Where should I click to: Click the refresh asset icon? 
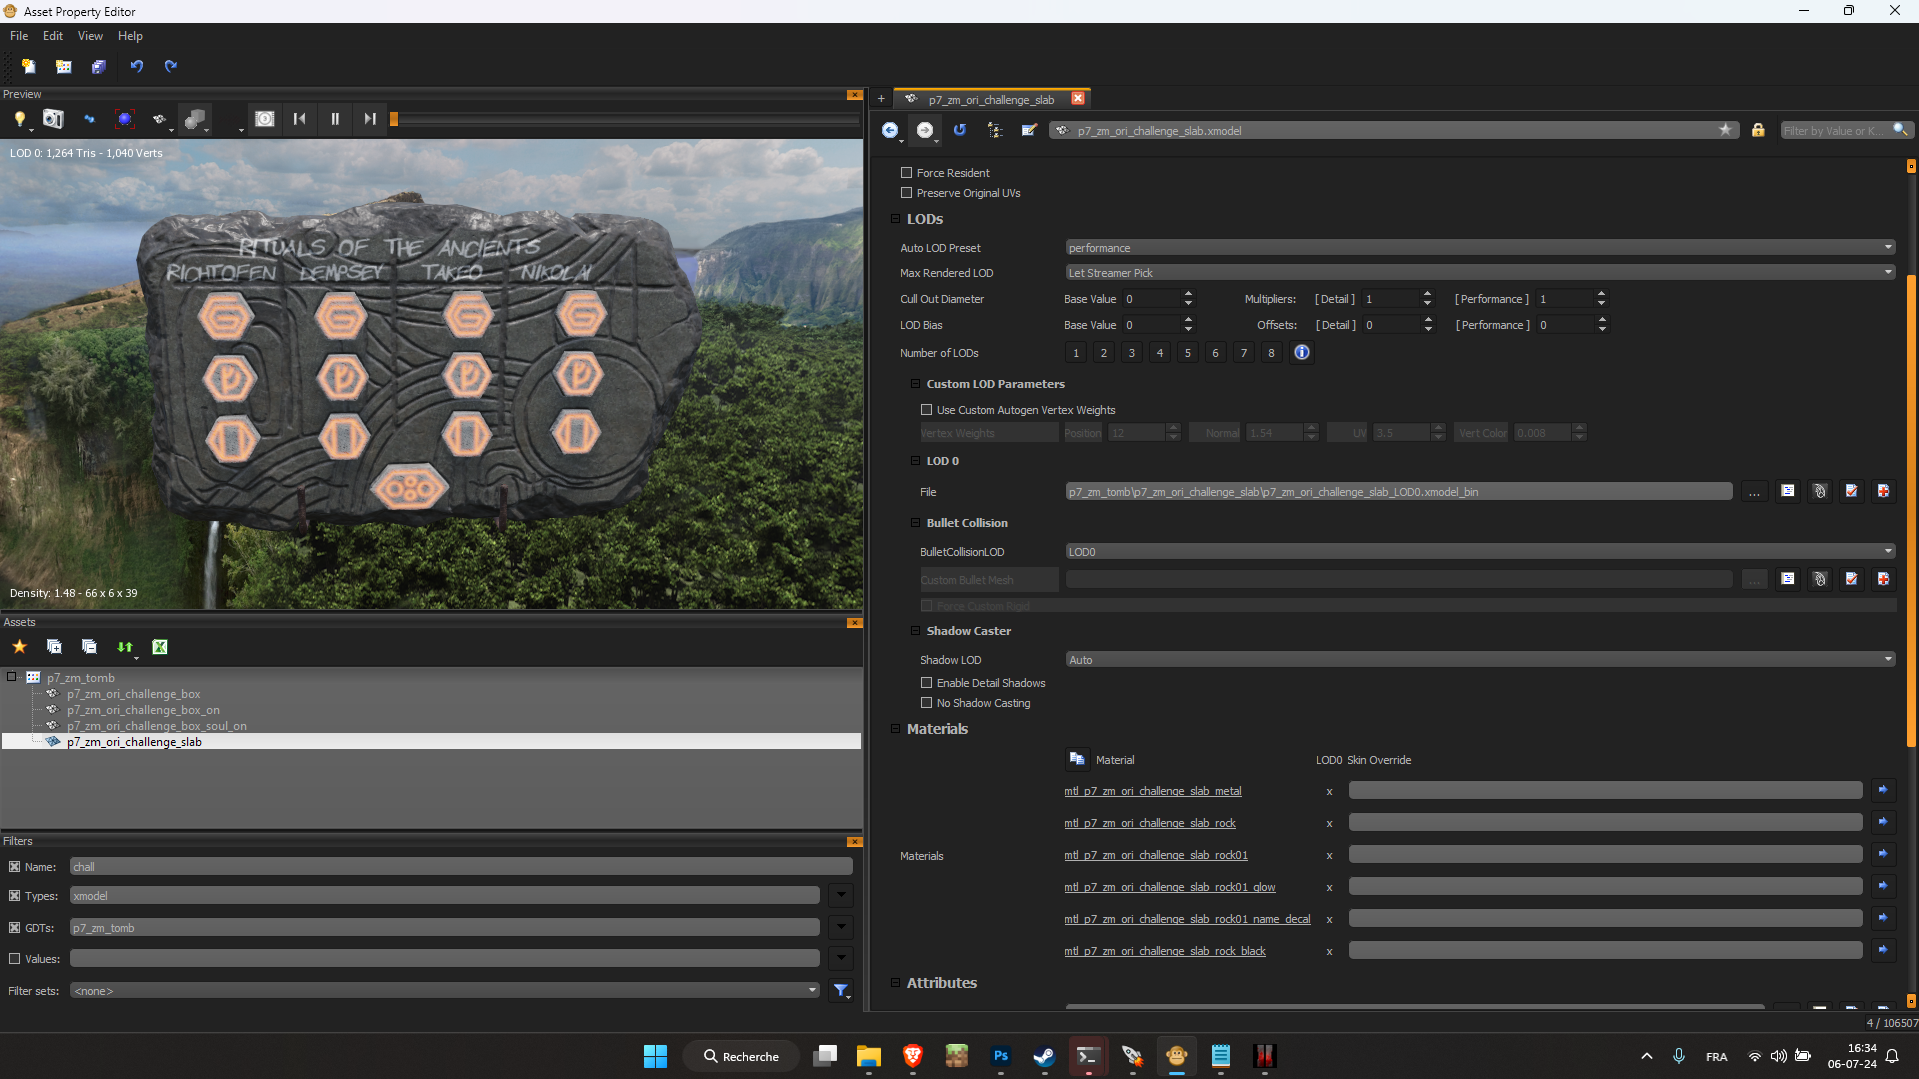coord(960,130)
